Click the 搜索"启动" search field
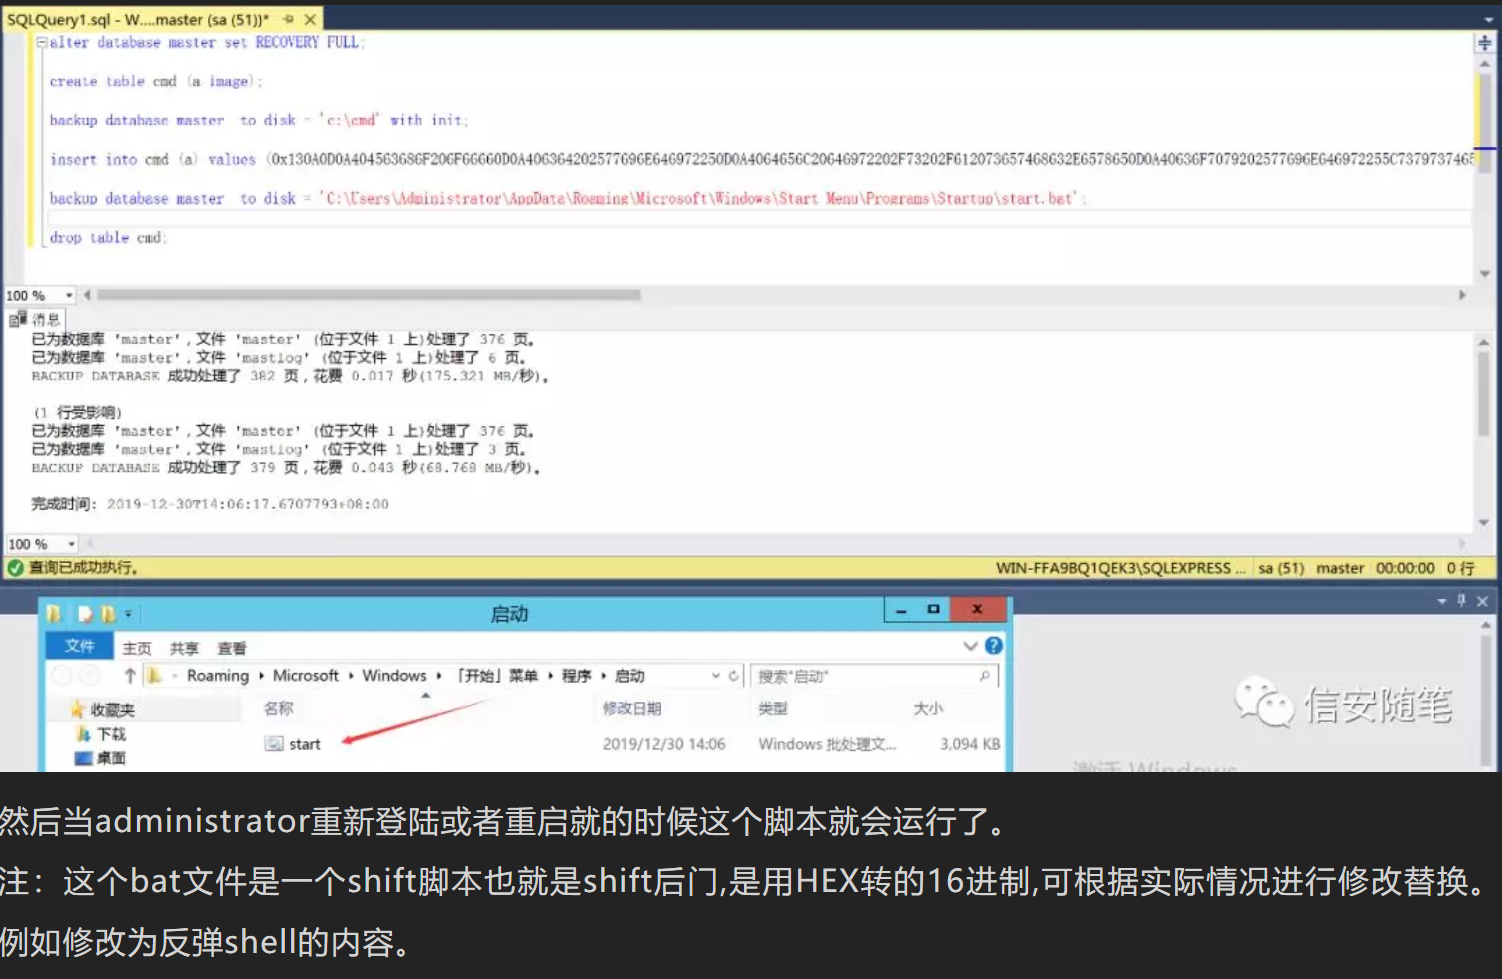Screen dimensions: 1502x979 pyautogui.click(x=875, y=676)
